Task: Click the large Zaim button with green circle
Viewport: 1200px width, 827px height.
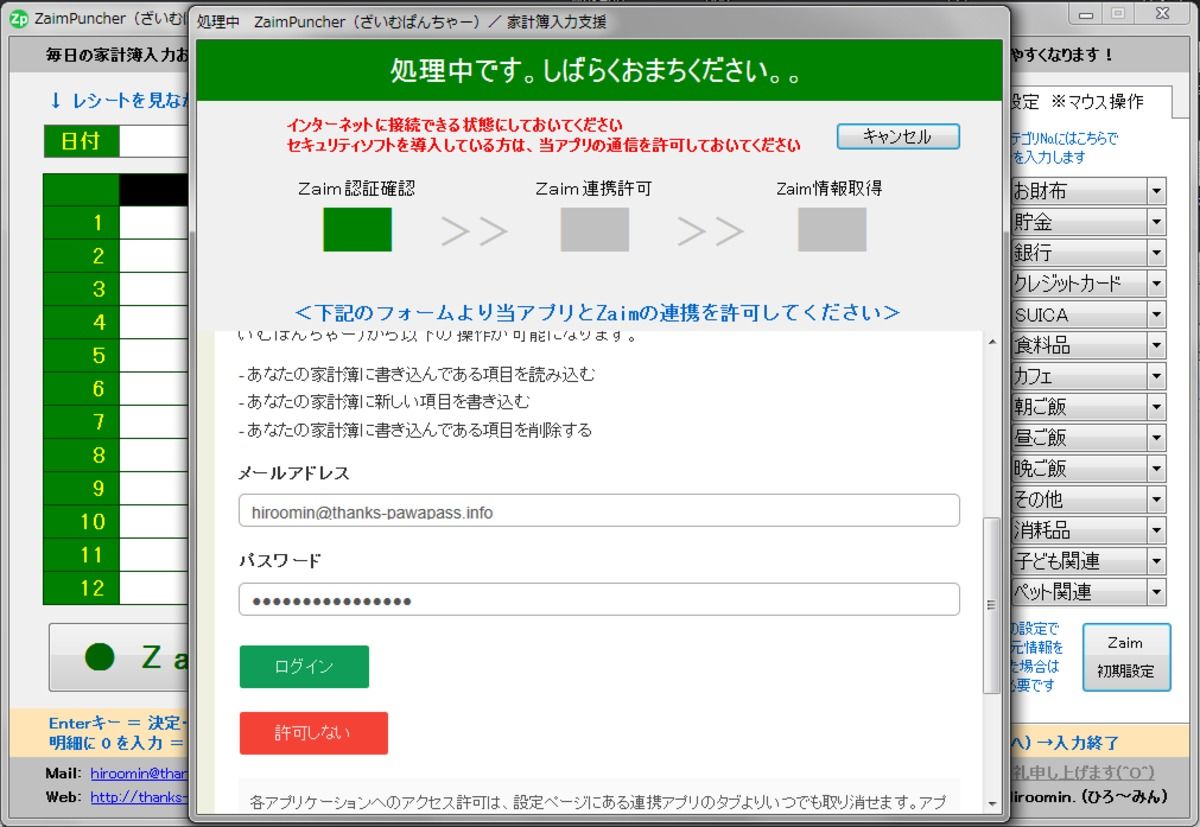Action: click(x=120, y=657)
